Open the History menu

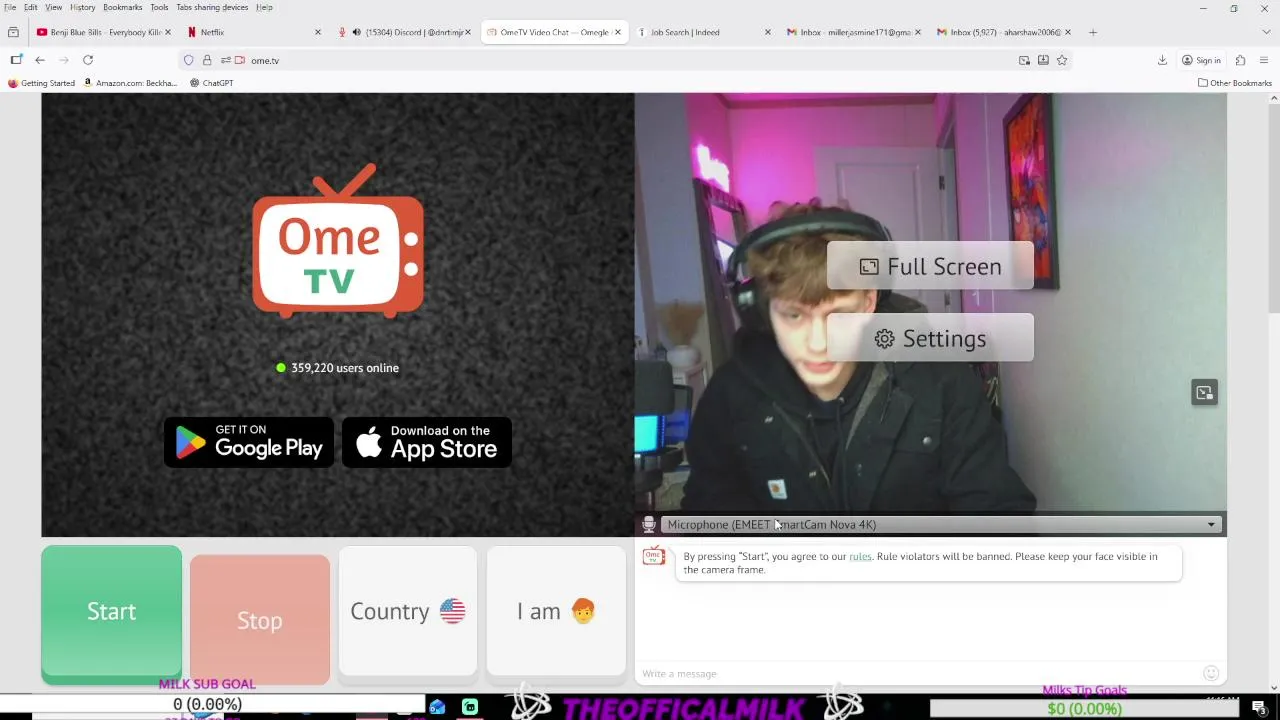pos(83,7)
